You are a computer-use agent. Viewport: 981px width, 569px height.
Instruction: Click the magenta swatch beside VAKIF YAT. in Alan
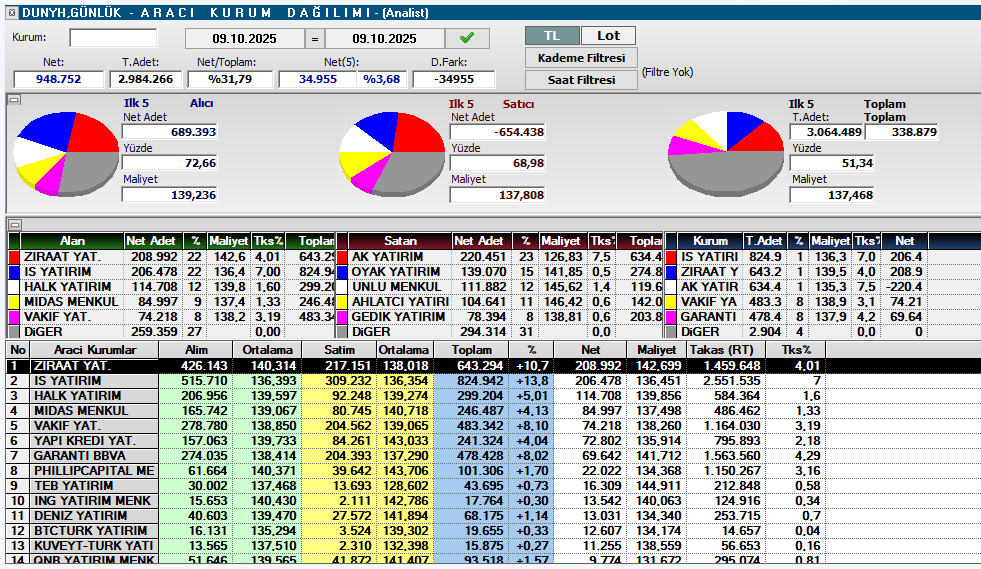pos(14,317)
